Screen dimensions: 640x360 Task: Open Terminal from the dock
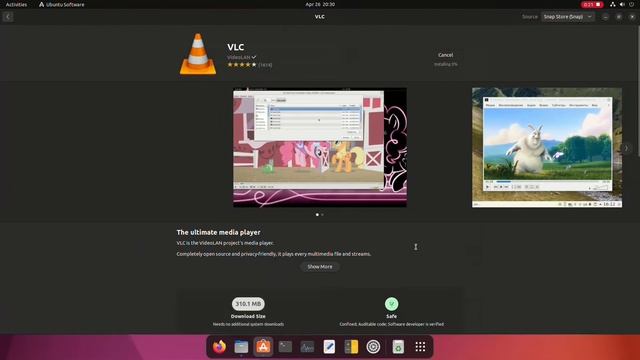[x=285, y=347]
